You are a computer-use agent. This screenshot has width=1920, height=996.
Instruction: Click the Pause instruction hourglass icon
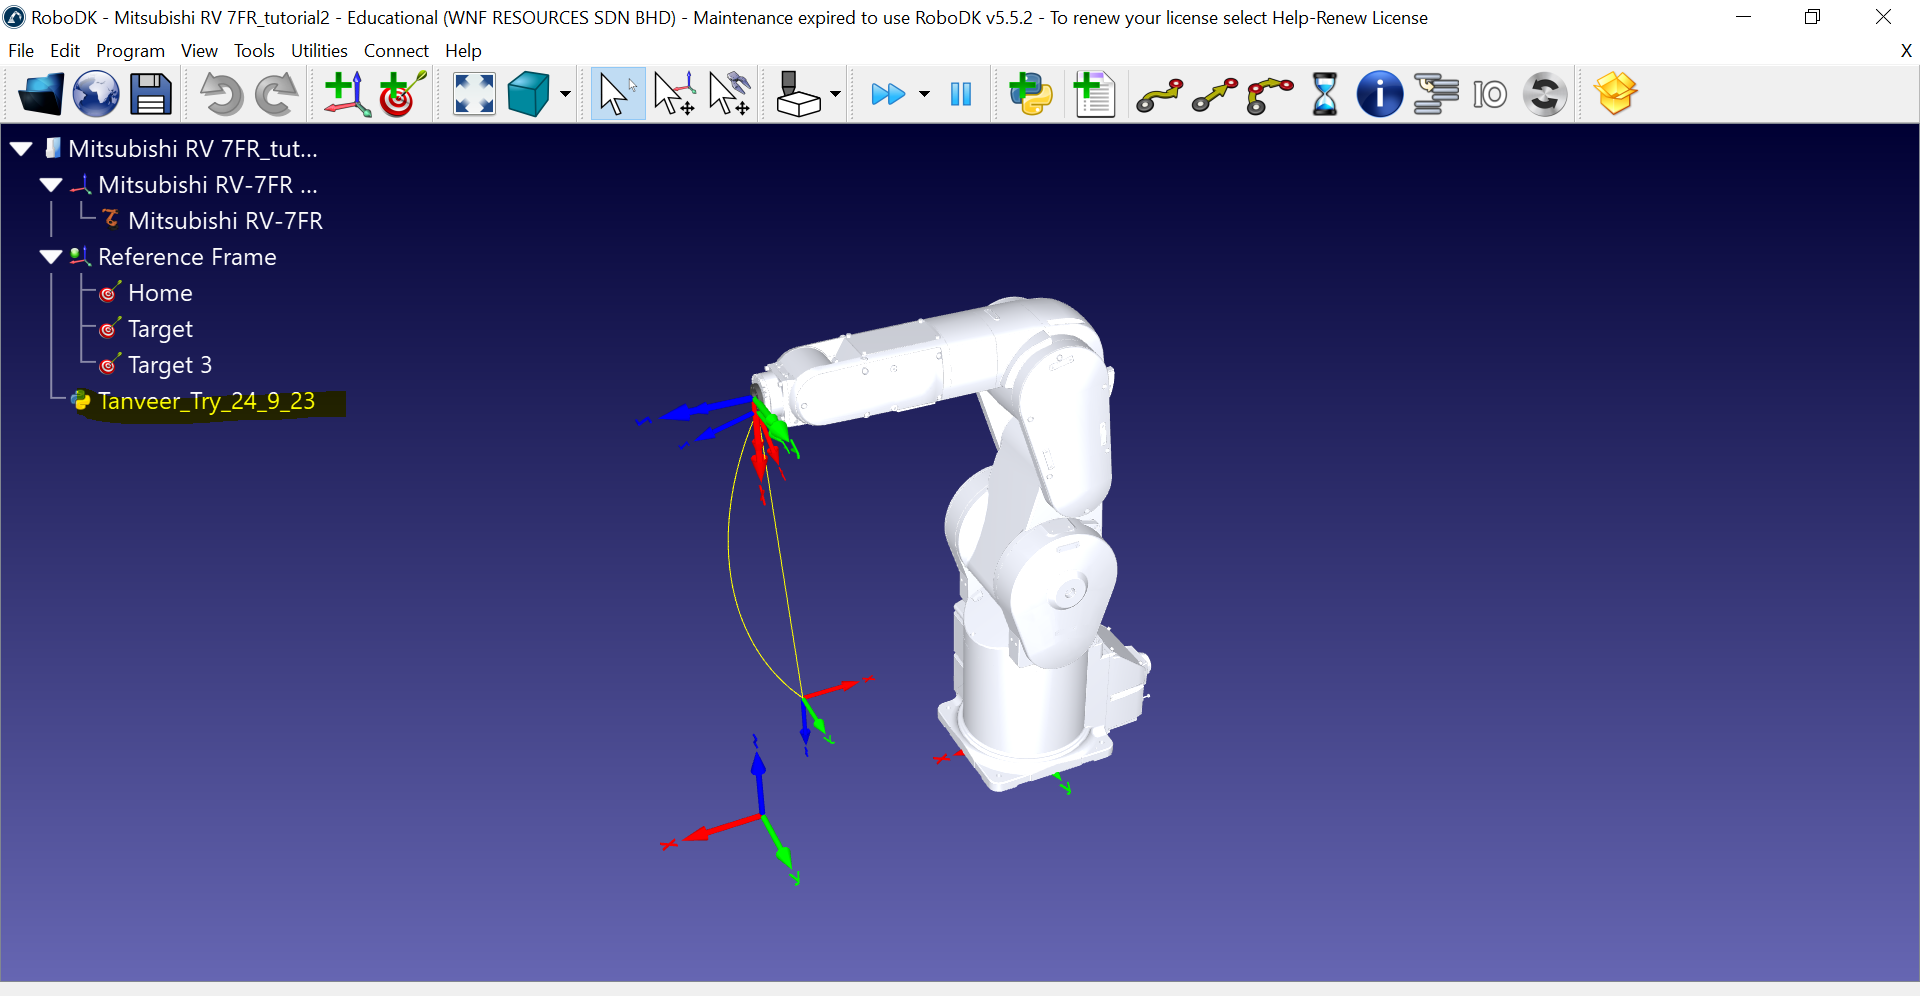pos(1324,95)
